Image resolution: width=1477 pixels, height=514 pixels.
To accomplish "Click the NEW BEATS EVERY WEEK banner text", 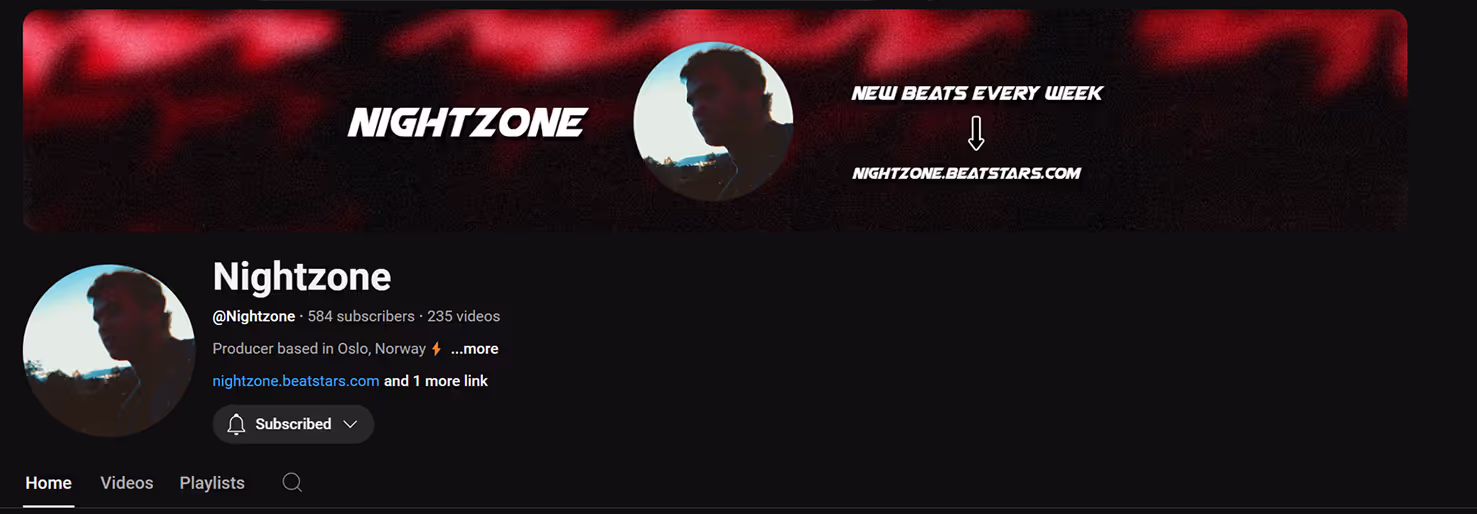I will (x=977, y=93).
